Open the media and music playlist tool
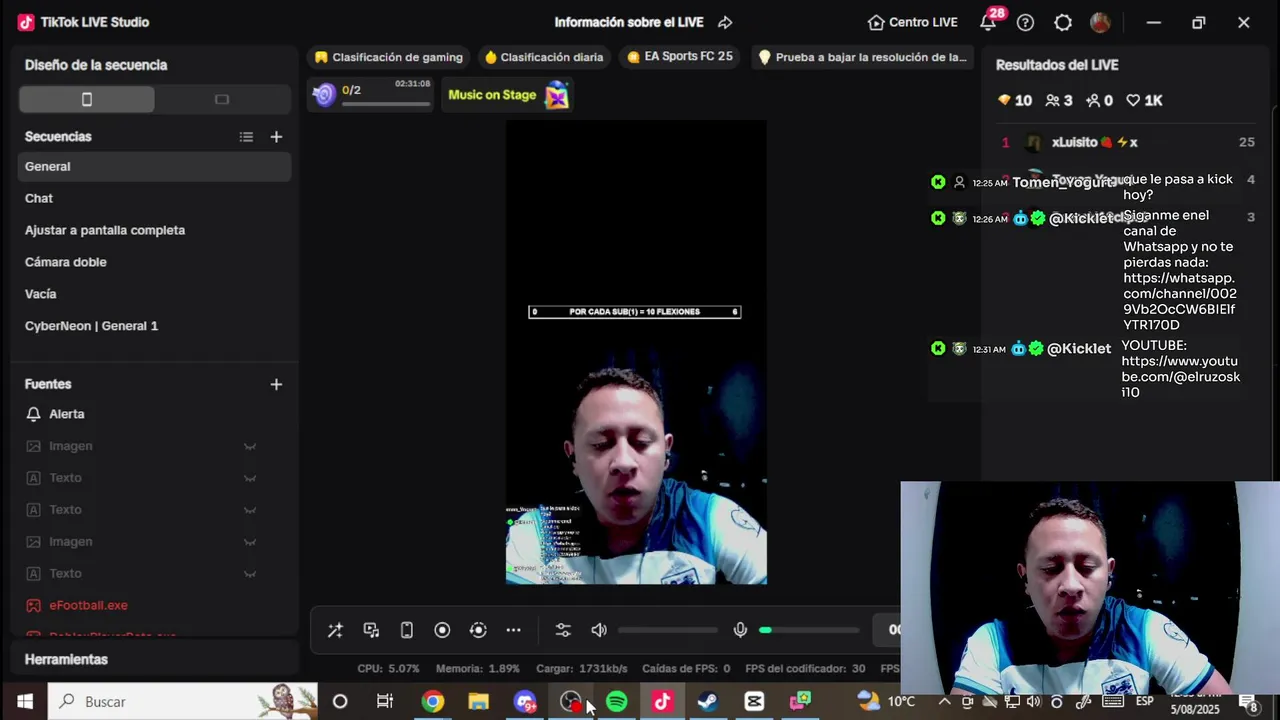 click(x=371, y=630)
